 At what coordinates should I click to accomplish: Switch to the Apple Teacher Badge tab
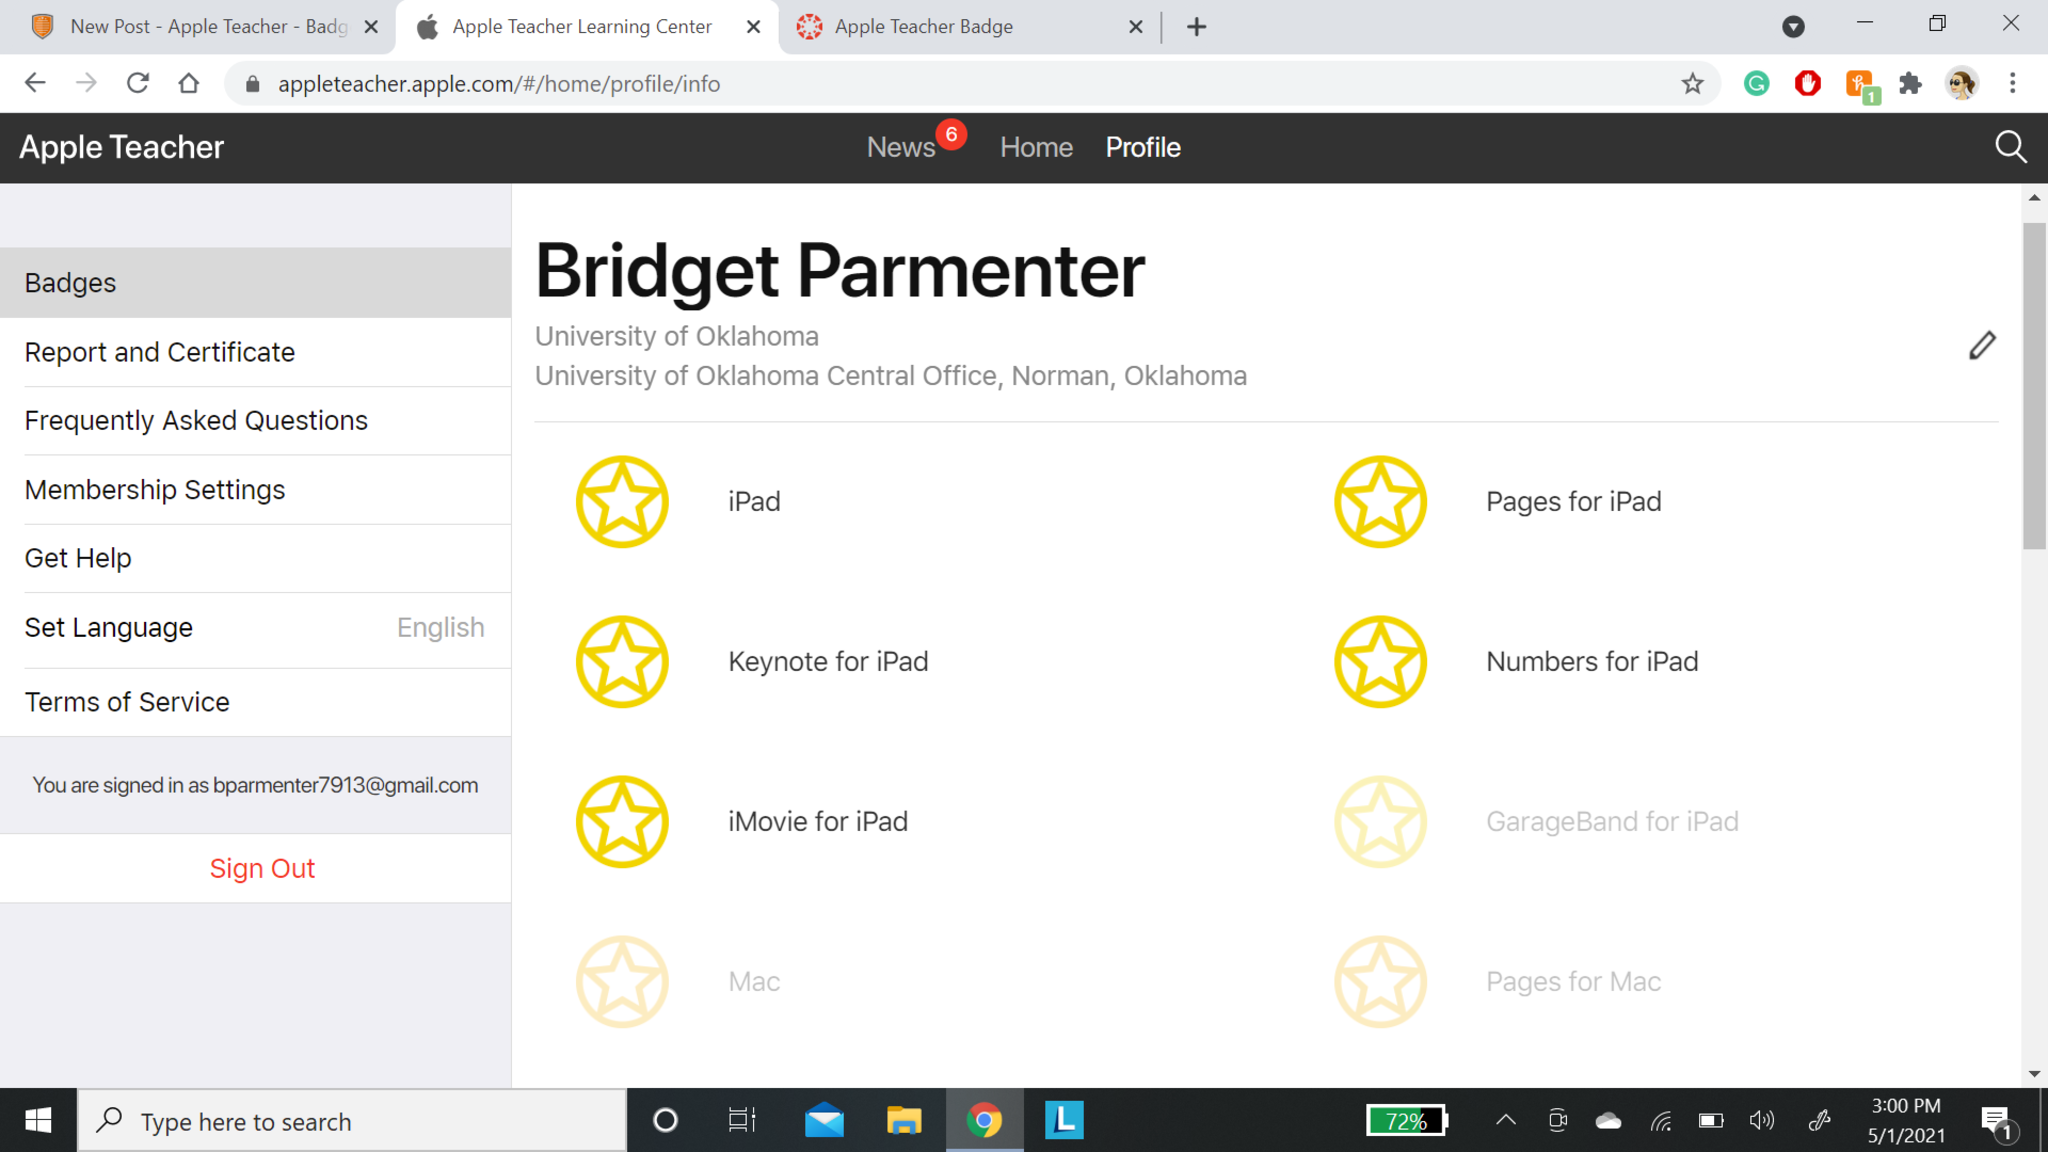point(923,27)
